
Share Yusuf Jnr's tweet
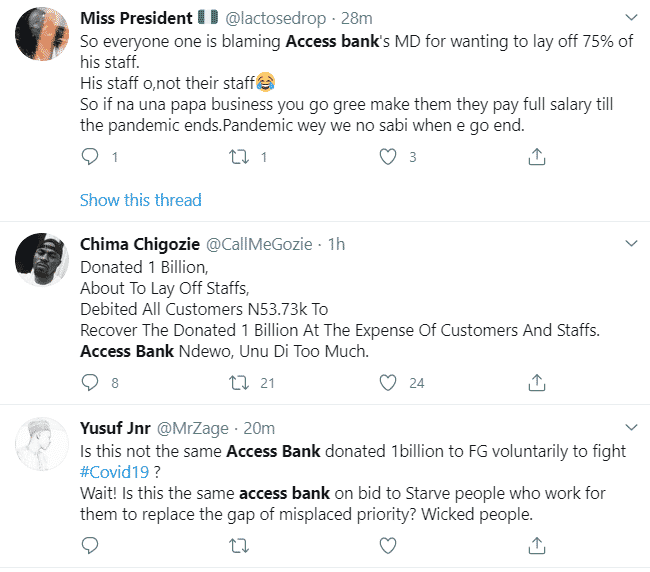coord(537,545)
